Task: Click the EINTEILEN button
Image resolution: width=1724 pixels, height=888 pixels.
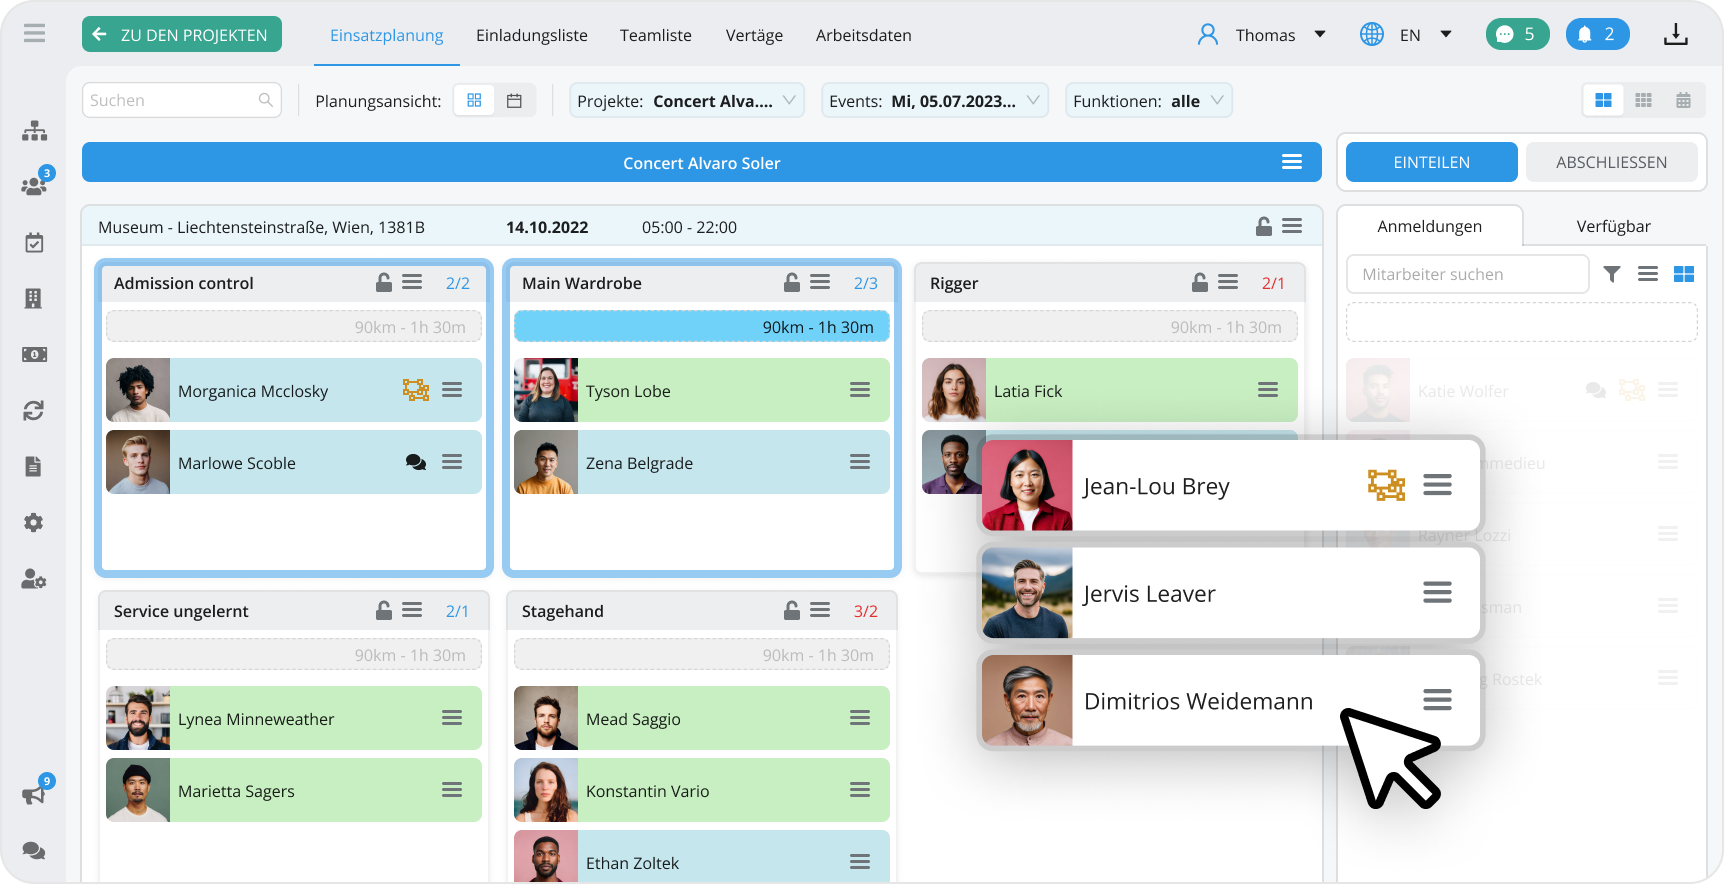Action: coord(1431,162)
